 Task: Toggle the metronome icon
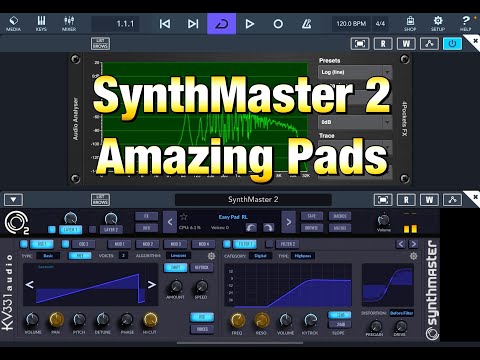coord(306,24)
